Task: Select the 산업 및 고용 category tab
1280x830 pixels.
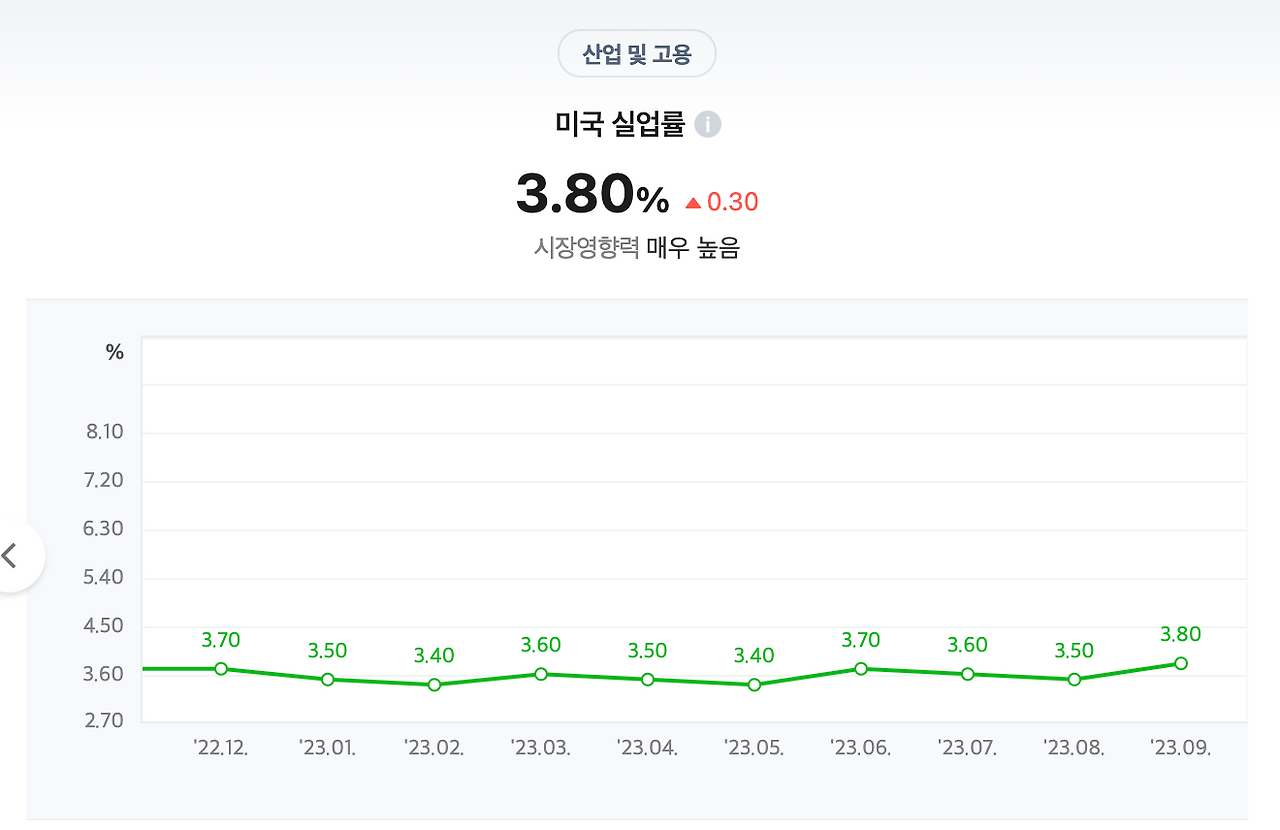Action: coord(637,53)
